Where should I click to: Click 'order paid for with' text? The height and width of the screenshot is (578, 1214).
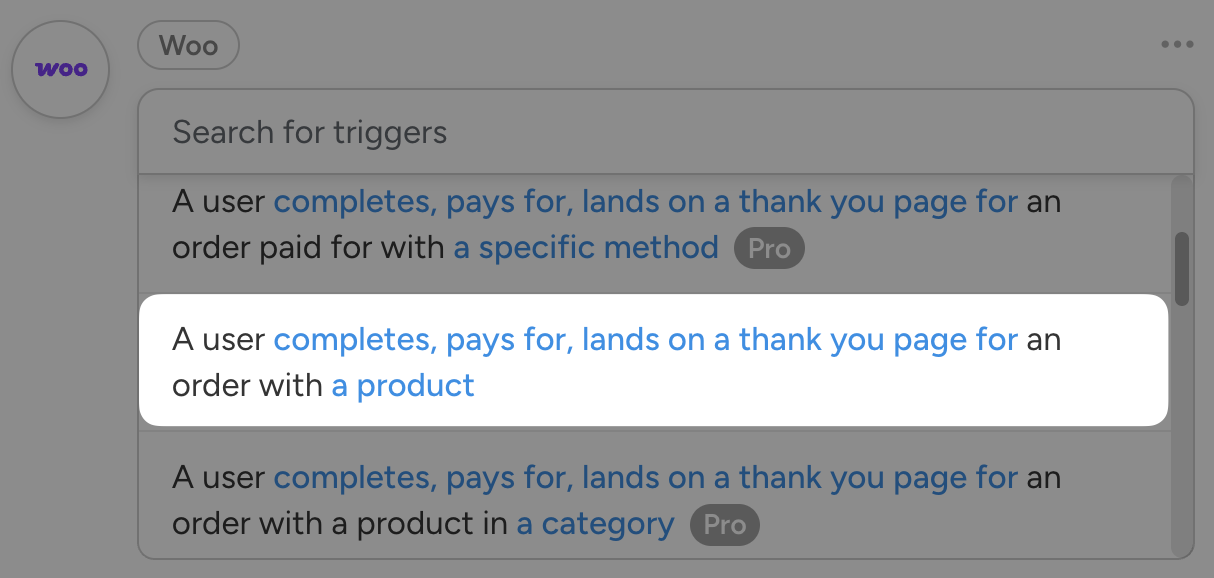[x=308, y=248]
